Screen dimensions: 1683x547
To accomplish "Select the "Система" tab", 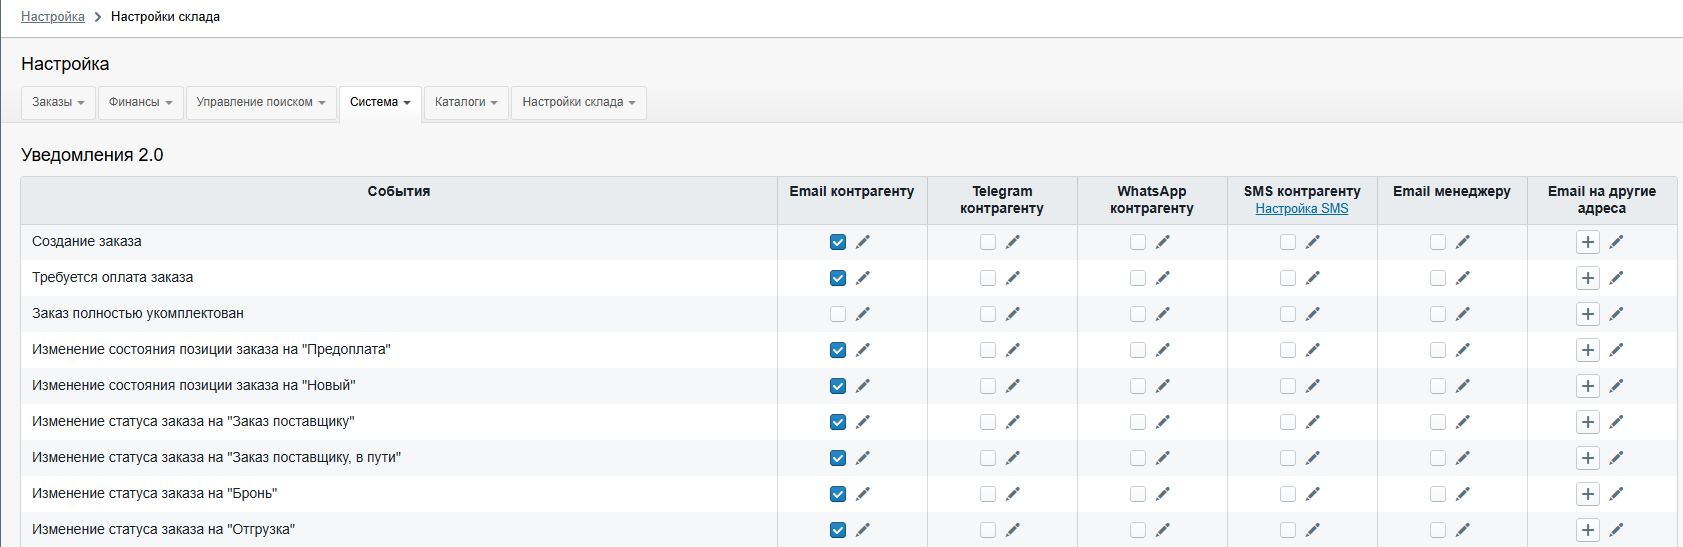I will [380, 102].
